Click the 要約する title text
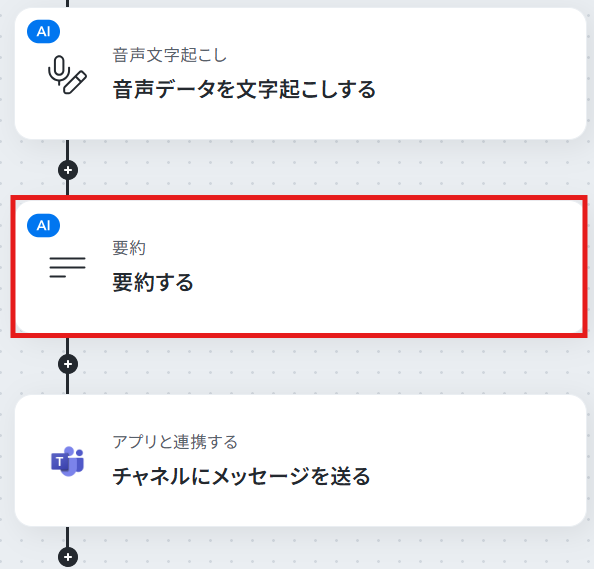594x569 pixels. pos(153,283)
